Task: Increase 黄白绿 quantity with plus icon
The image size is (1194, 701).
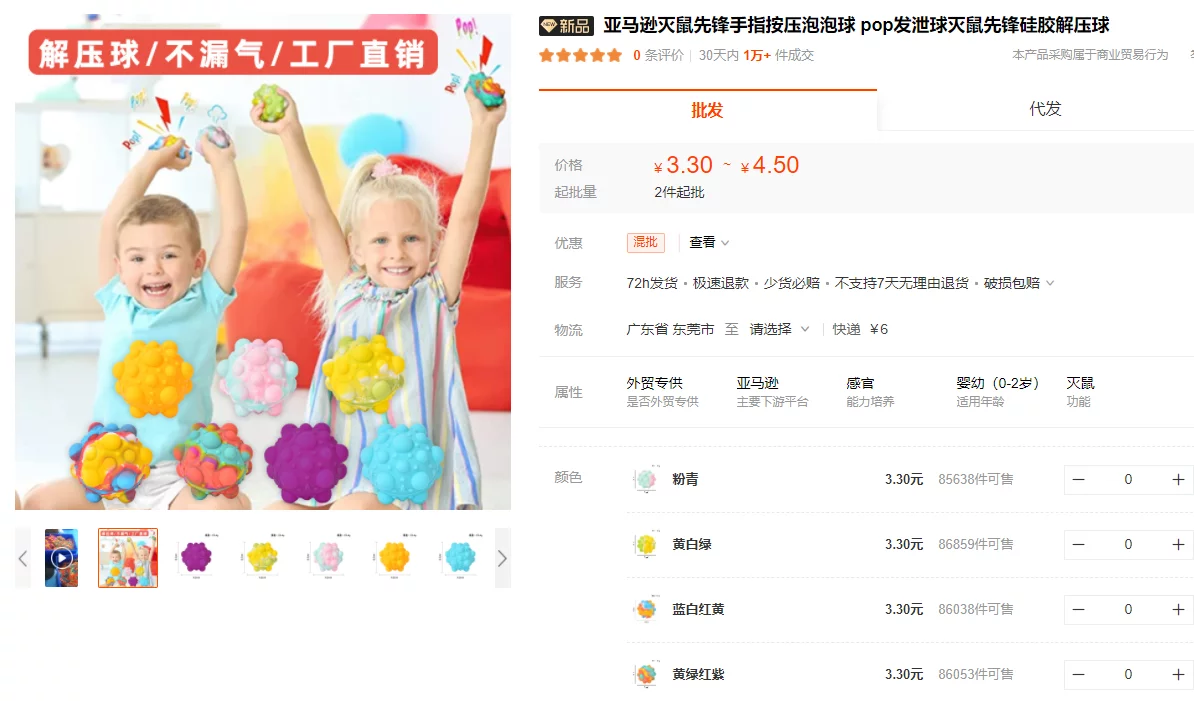Action: tap(1178, 545)
